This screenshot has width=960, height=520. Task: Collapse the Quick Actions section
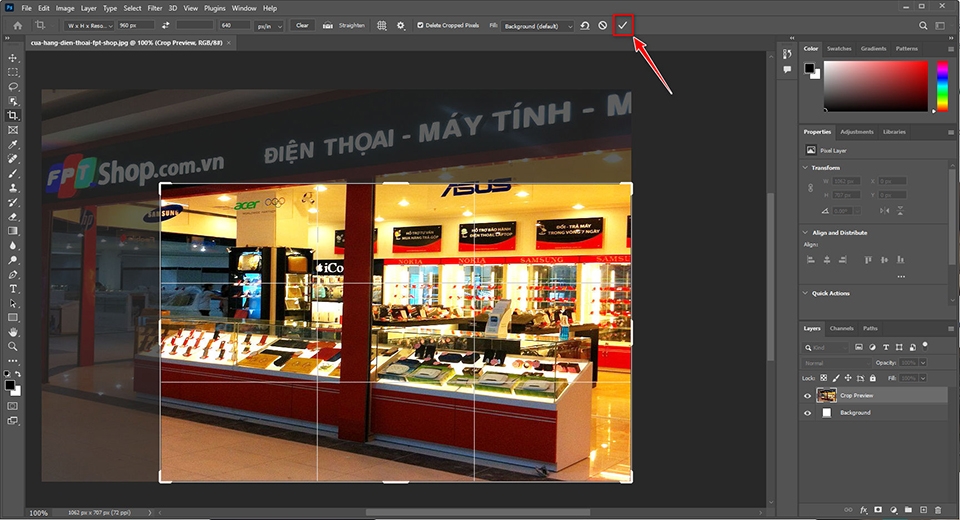pos(805,293)
